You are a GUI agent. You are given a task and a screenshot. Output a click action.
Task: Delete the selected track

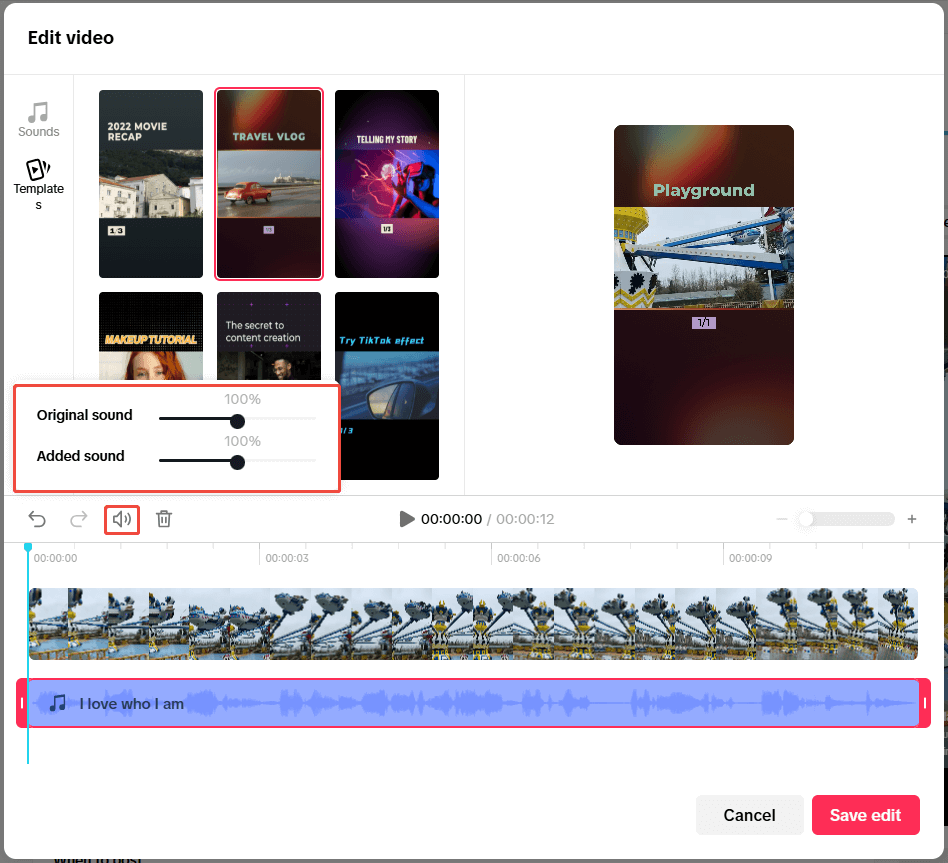(164, 519)
